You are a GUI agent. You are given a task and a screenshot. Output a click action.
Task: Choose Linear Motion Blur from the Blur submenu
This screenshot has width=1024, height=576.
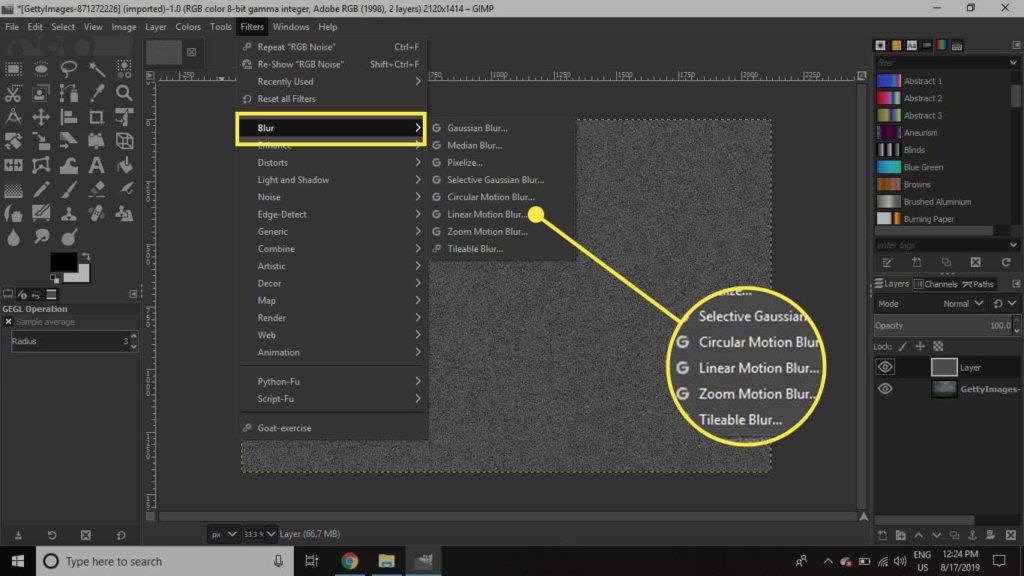[487, 214]
